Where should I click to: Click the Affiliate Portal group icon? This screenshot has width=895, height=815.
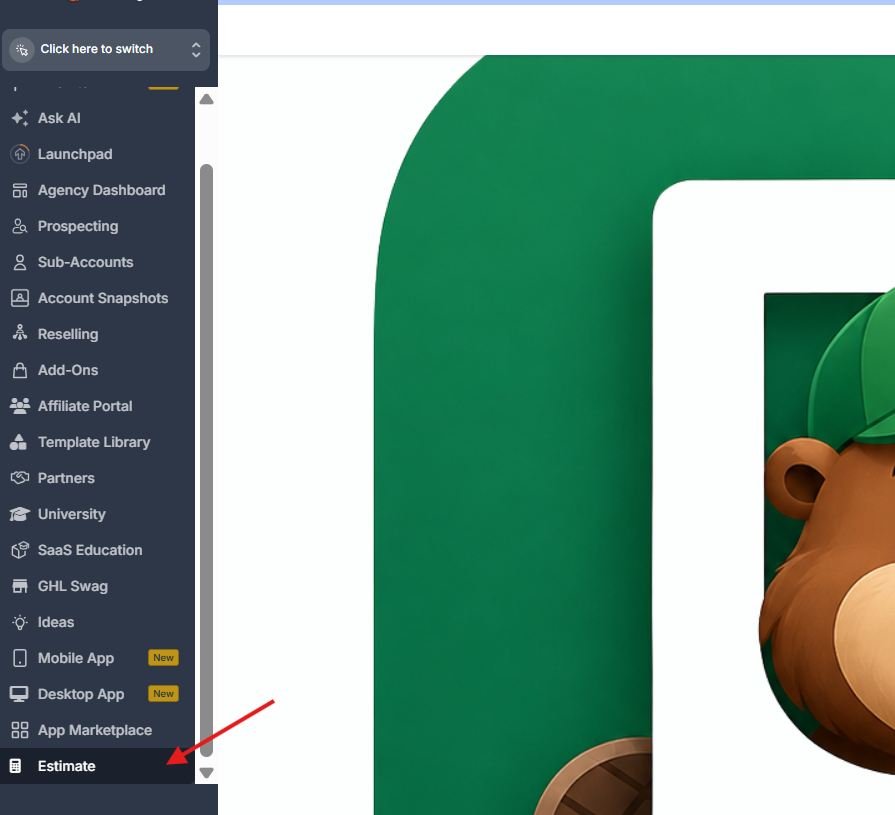pos(20,406)
